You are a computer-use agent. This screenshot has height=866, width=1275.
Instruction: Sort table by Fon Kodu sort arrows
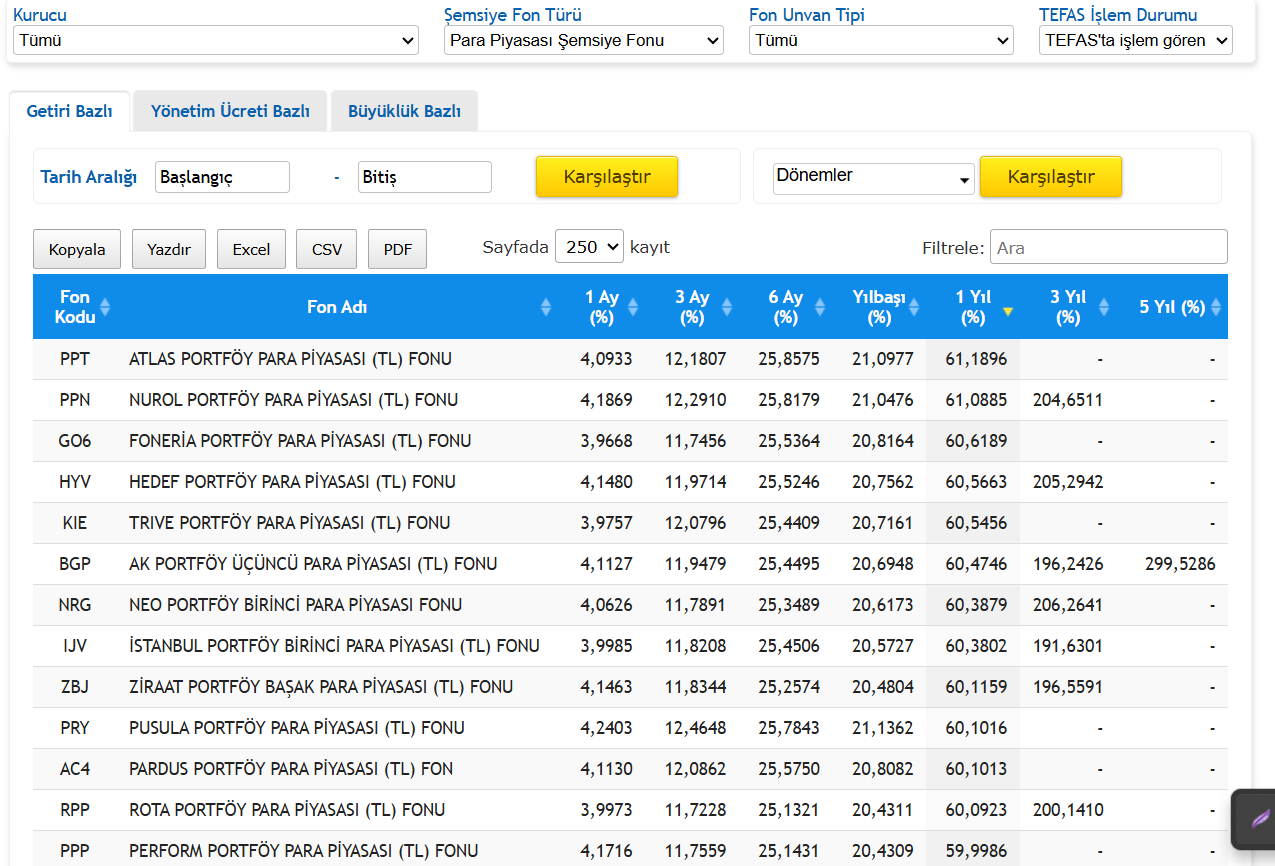pyautogui.click(x=105, y=307)
